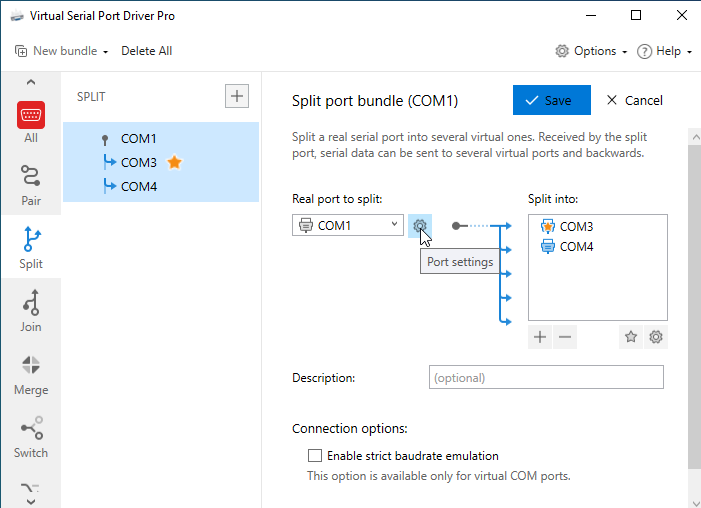Enable strict baudrate emulation checkbox
701x508 pixels.
click(315, 456)
